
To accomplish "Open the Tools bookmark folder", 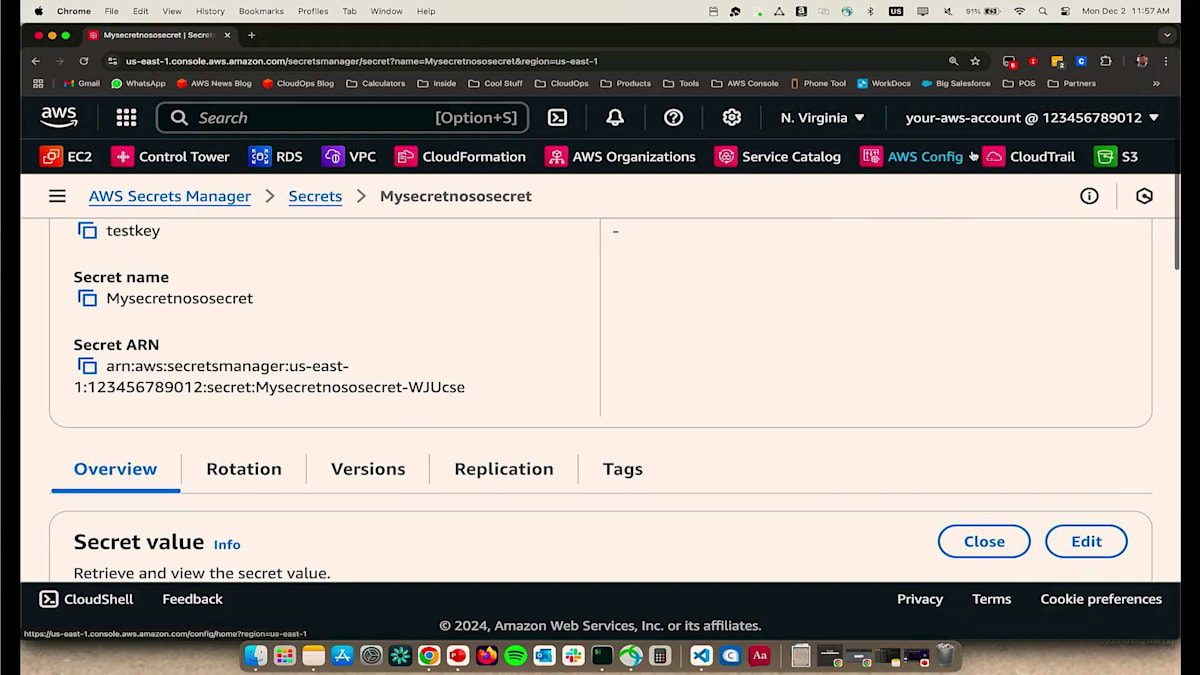I will [x=681, y=84].
